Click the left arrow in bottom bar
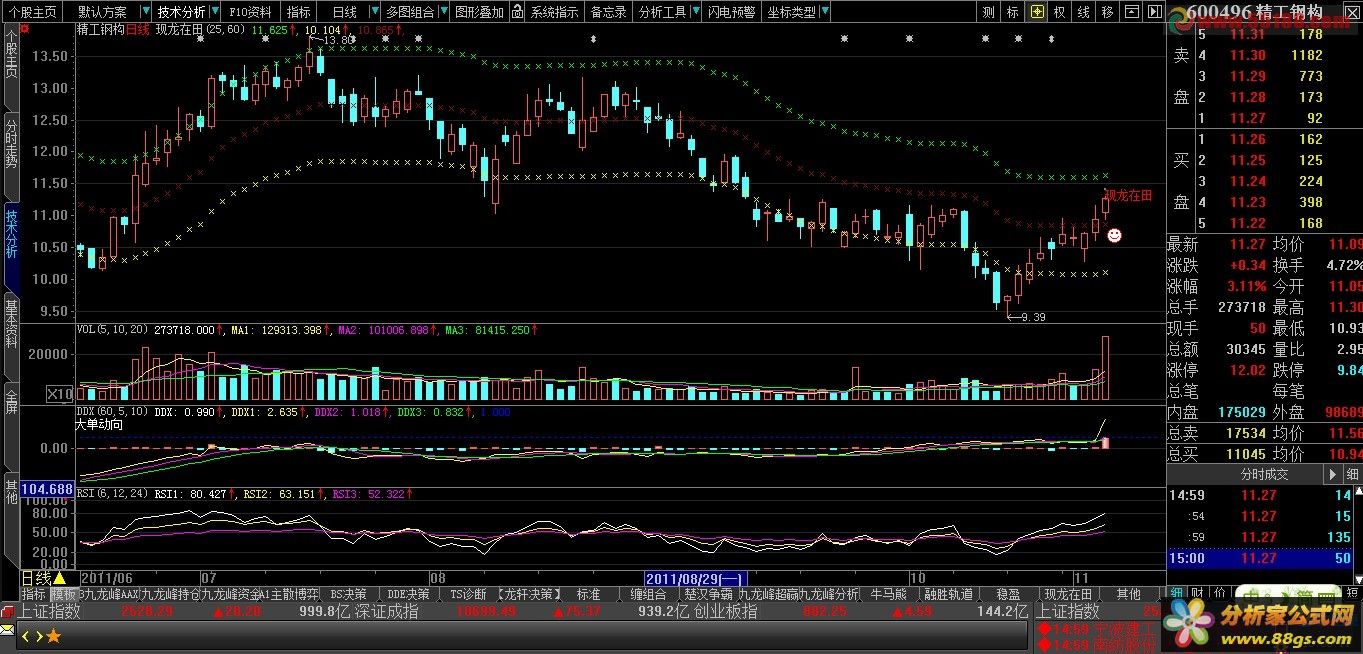The width and height of the screenshot is (1363, 654). [x=26, y=635]
